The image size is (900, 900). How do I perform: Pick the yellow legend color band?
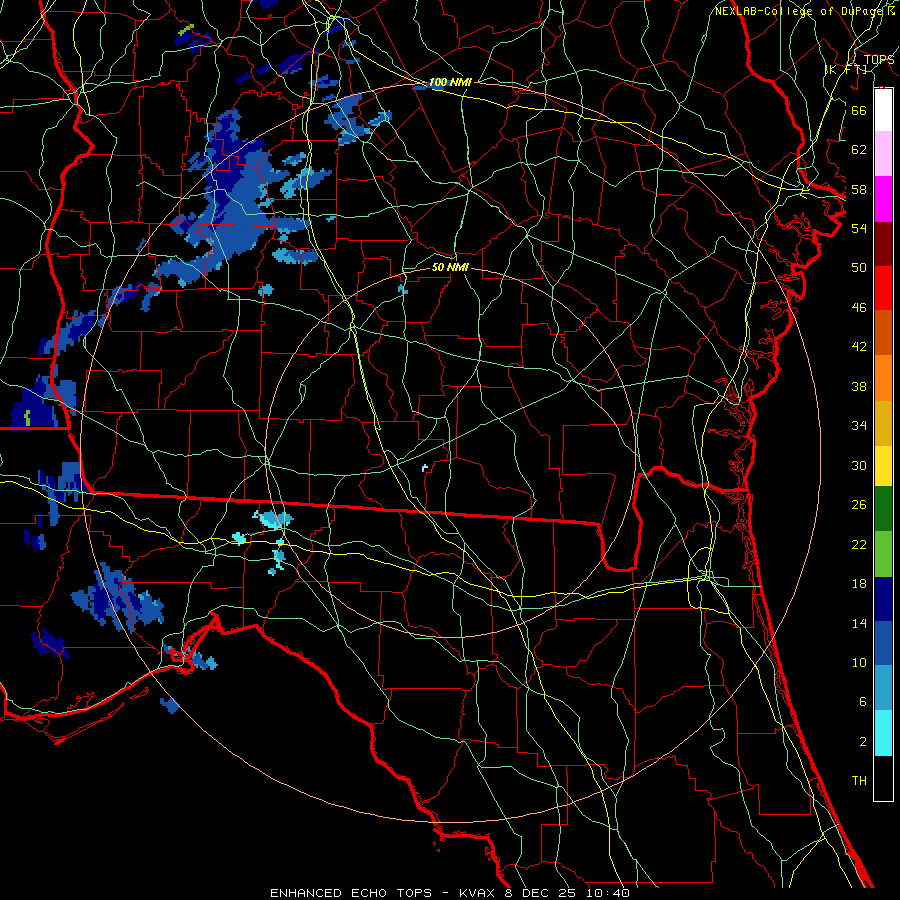(x=883, y=466)
